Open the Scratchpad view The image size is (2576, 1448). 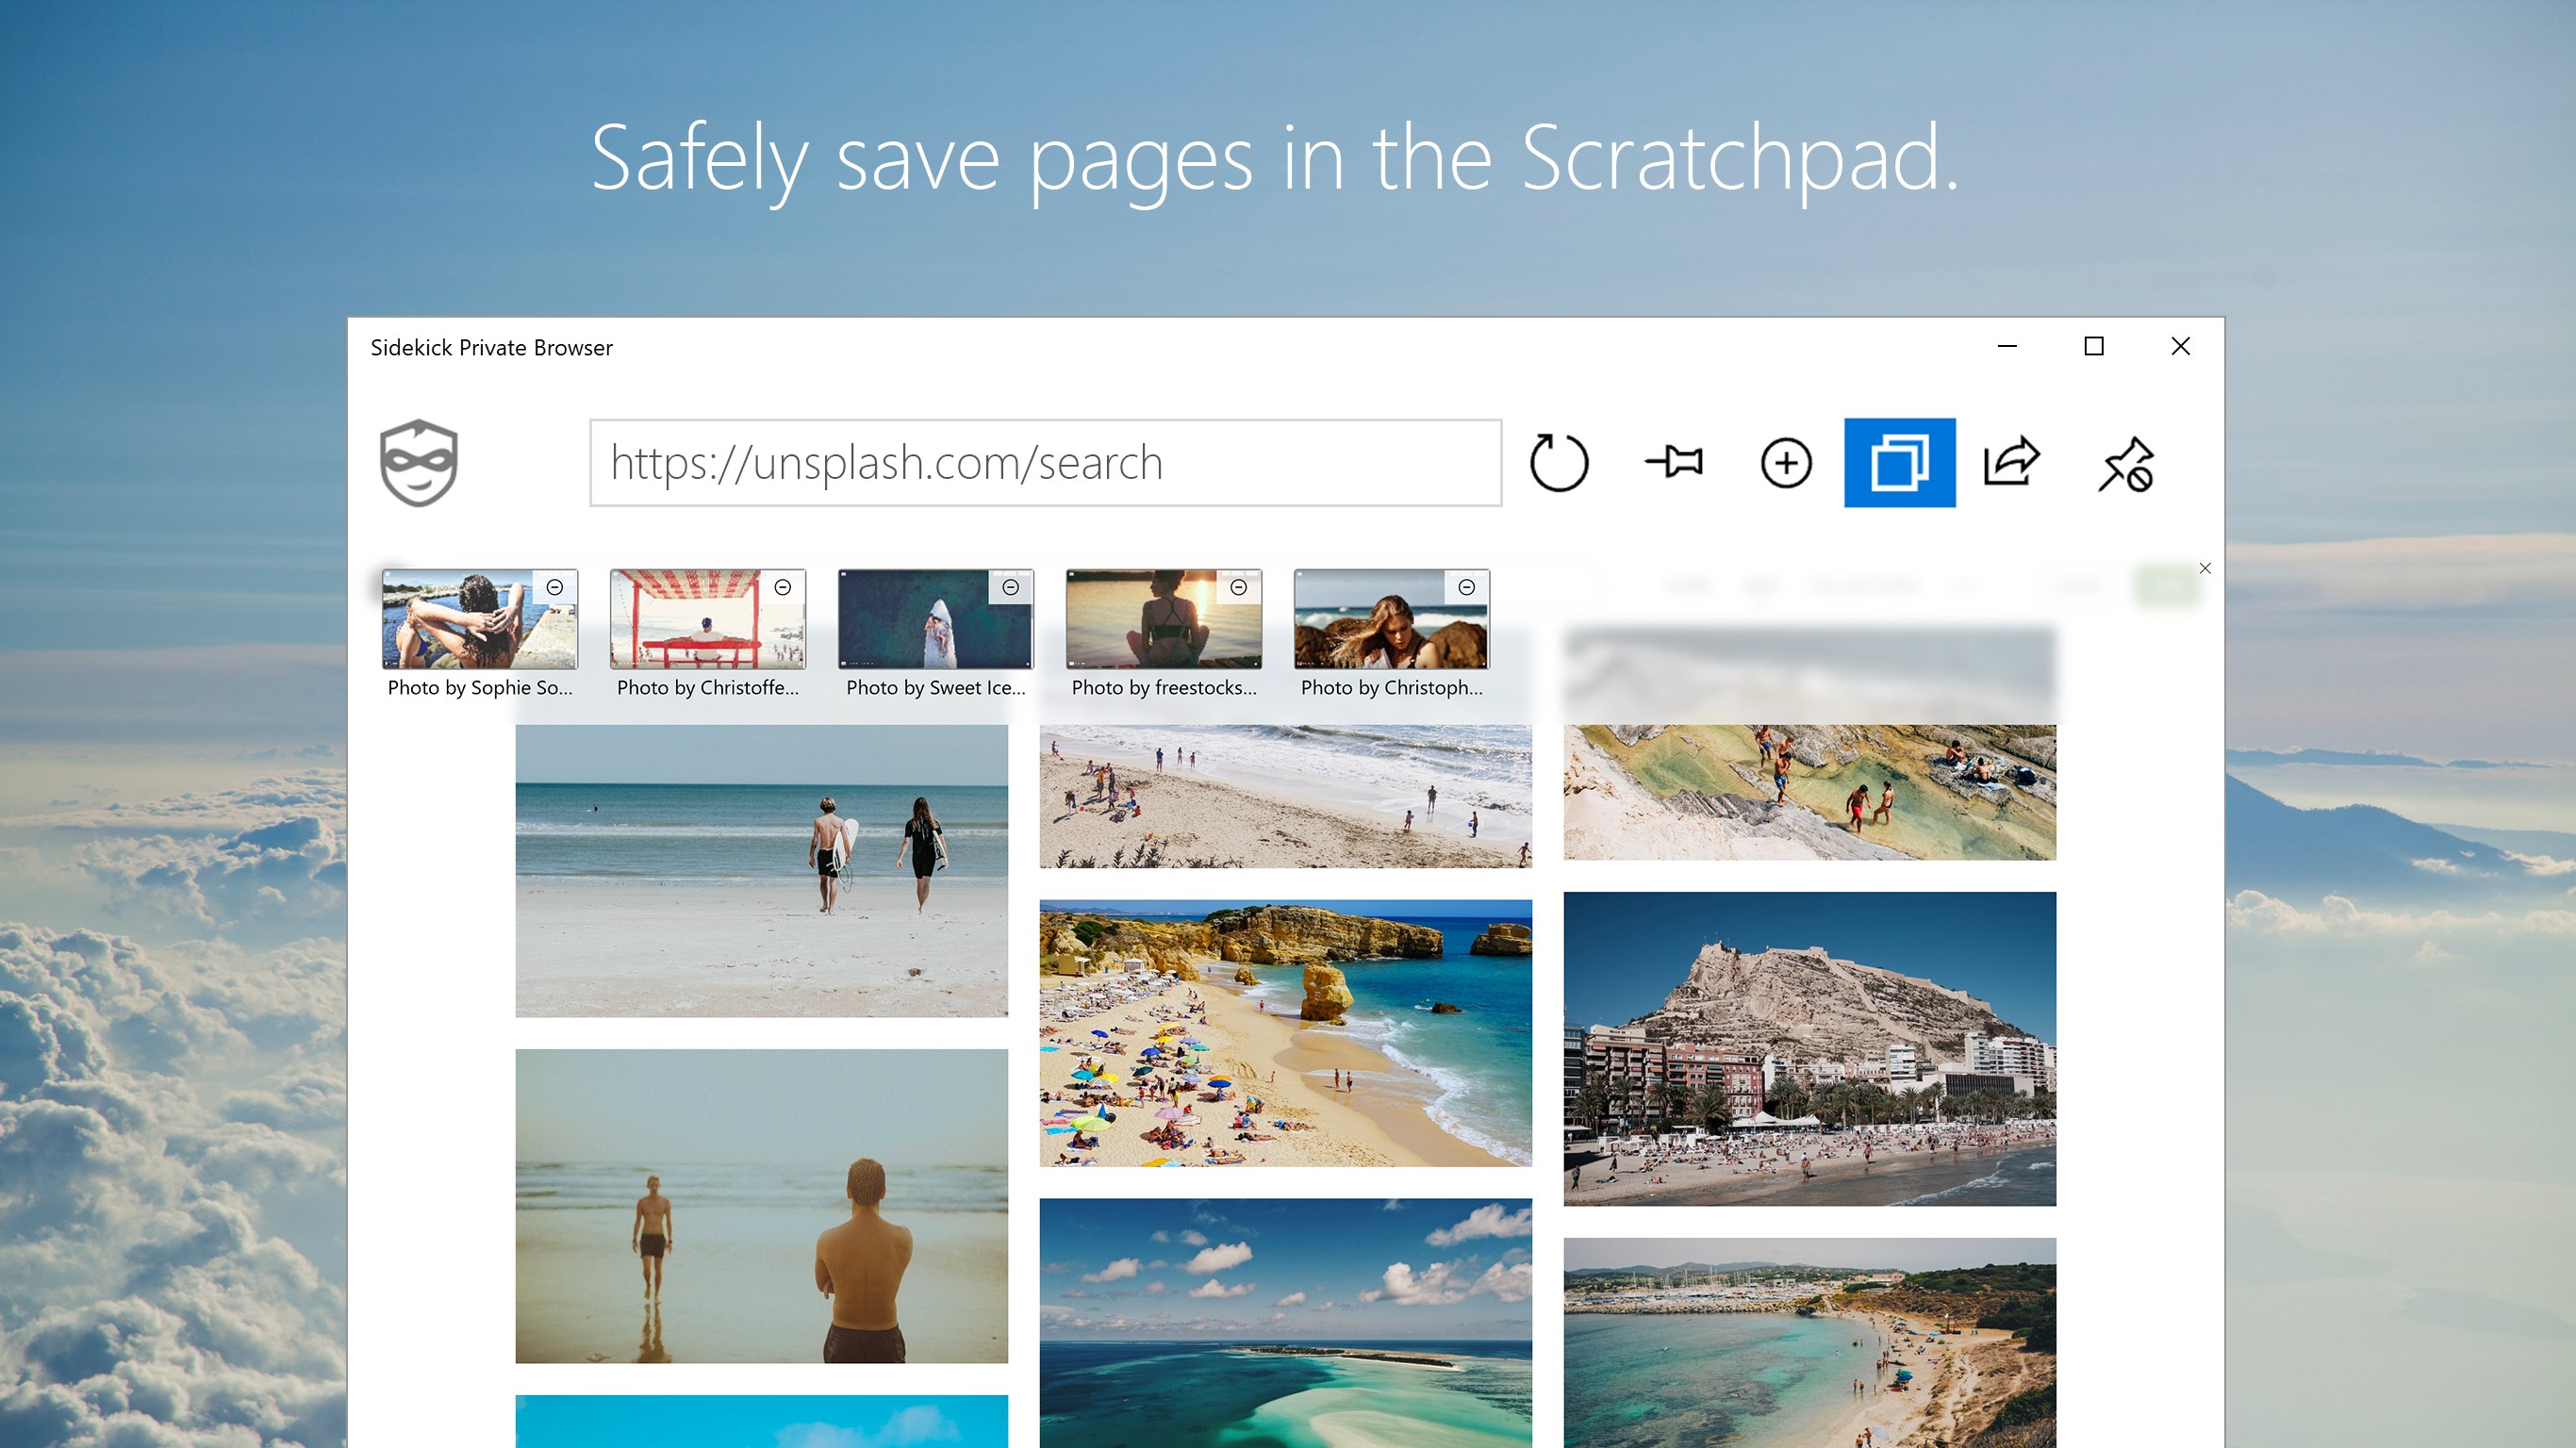1900,462
